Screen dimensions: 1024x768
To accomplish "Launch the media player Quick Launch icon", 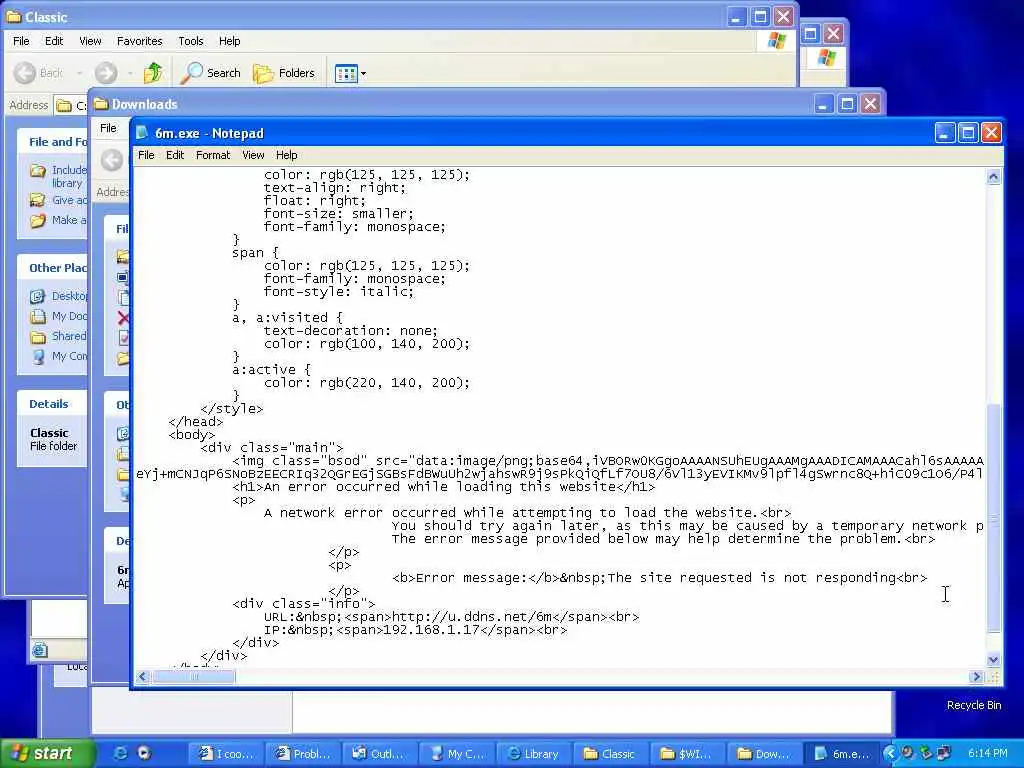I will 144,754.
